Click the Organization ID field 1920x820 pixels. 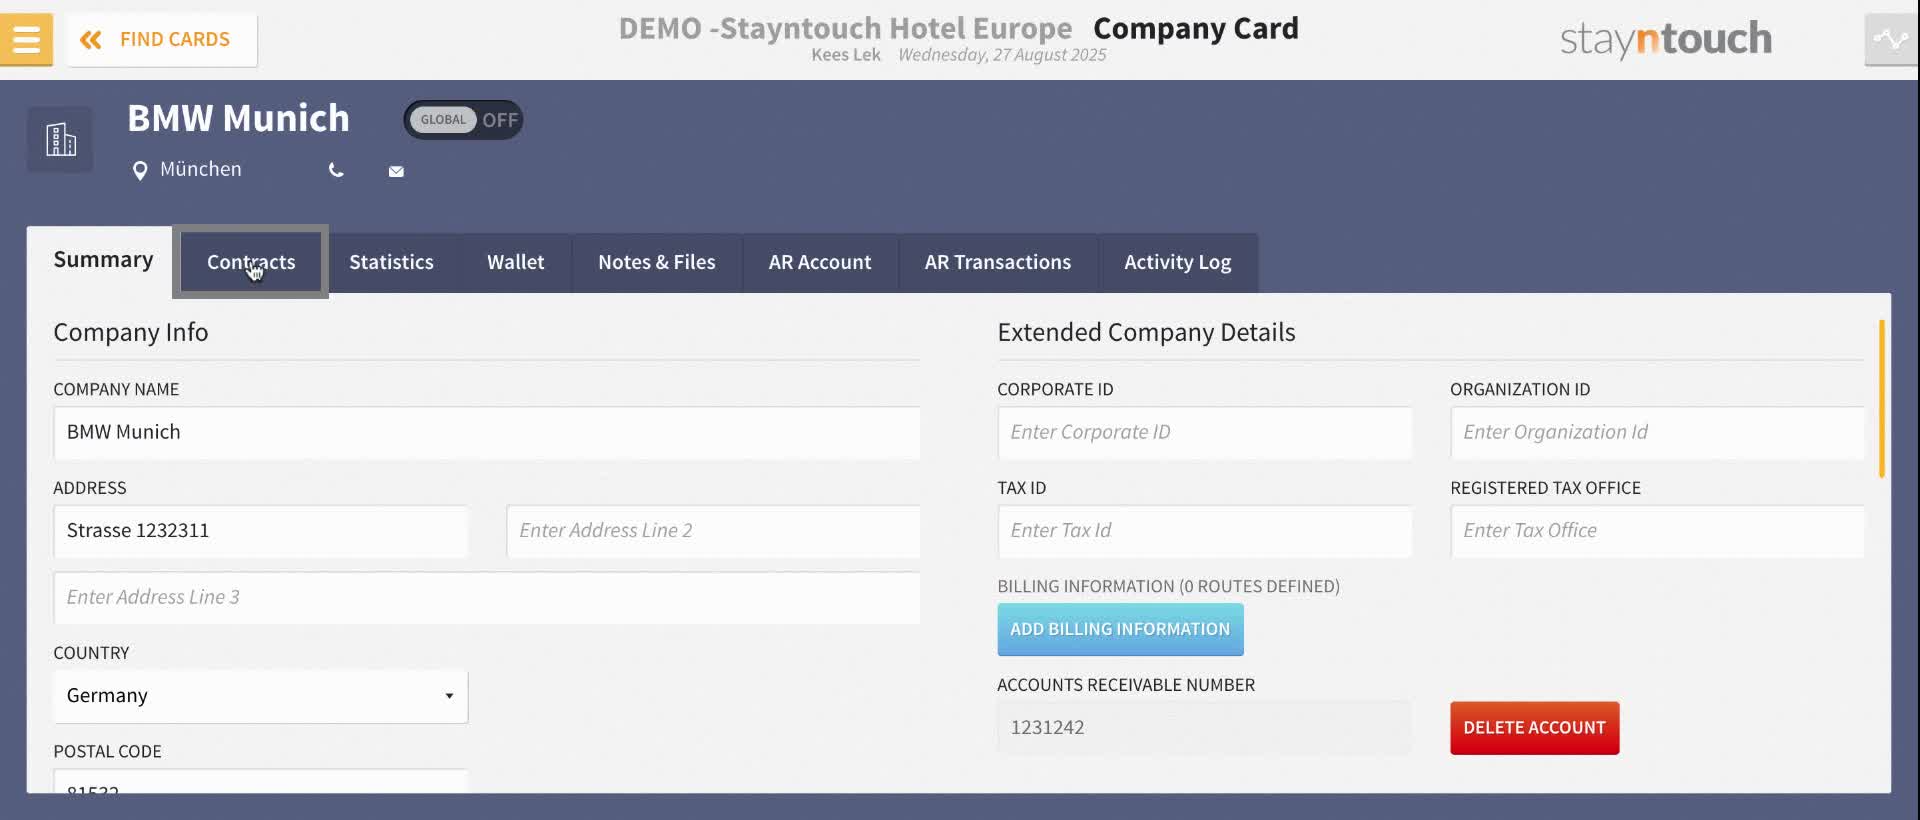click(1657, 433)
